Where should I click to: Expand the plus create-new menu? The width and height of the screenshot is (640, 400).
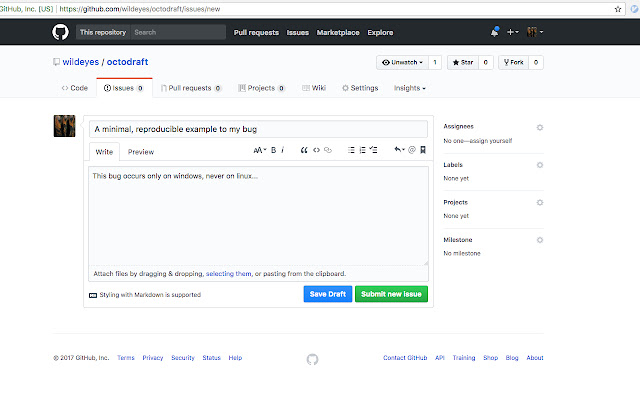point(514,32)
